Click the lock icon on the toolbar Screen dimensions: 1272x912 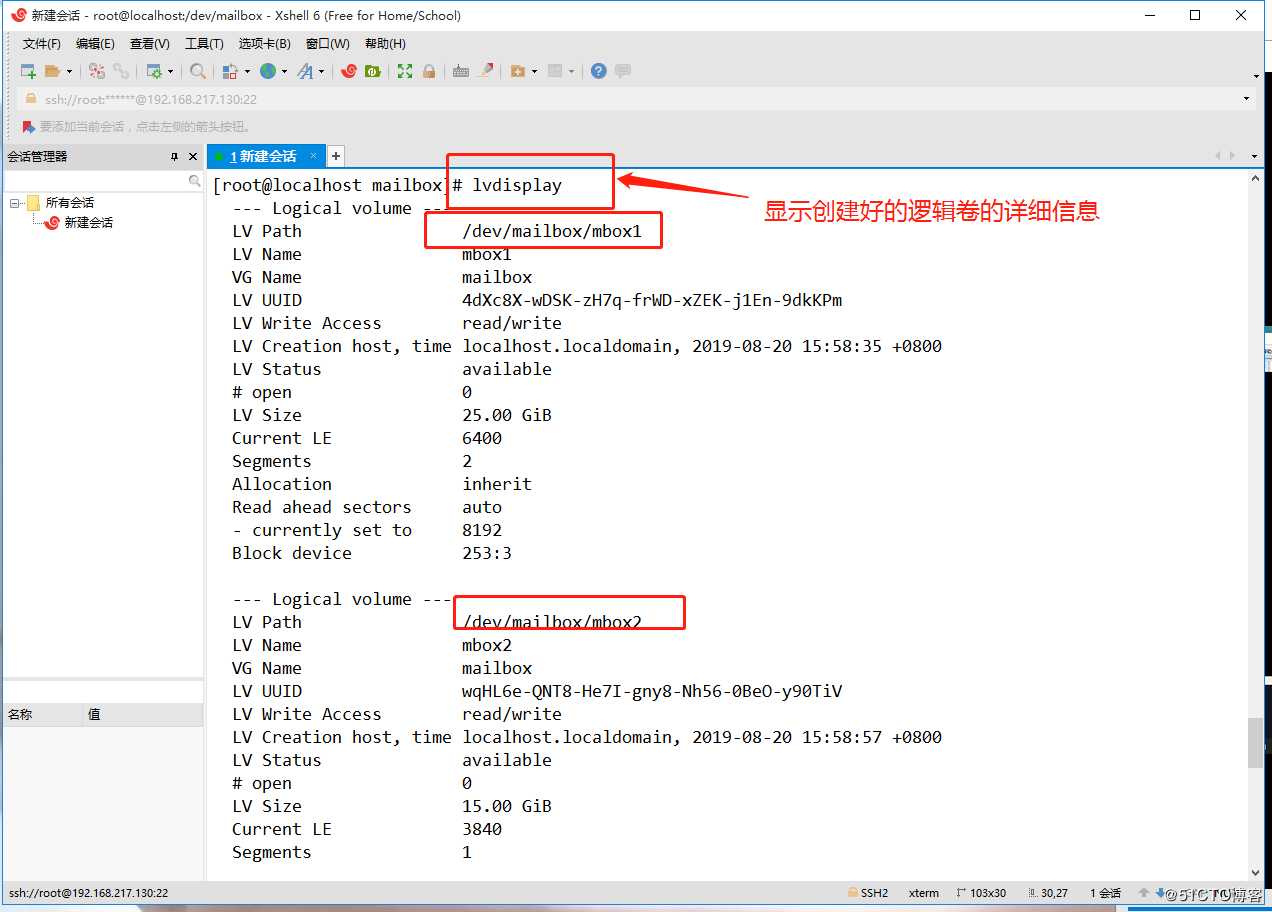click(427, 71)
